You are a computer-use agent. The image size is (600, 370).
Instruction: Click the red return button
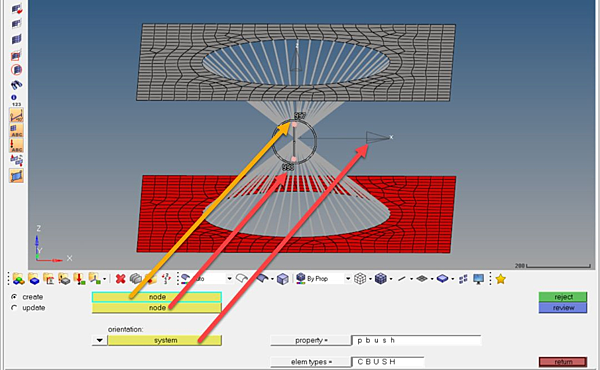pos(563,362)
